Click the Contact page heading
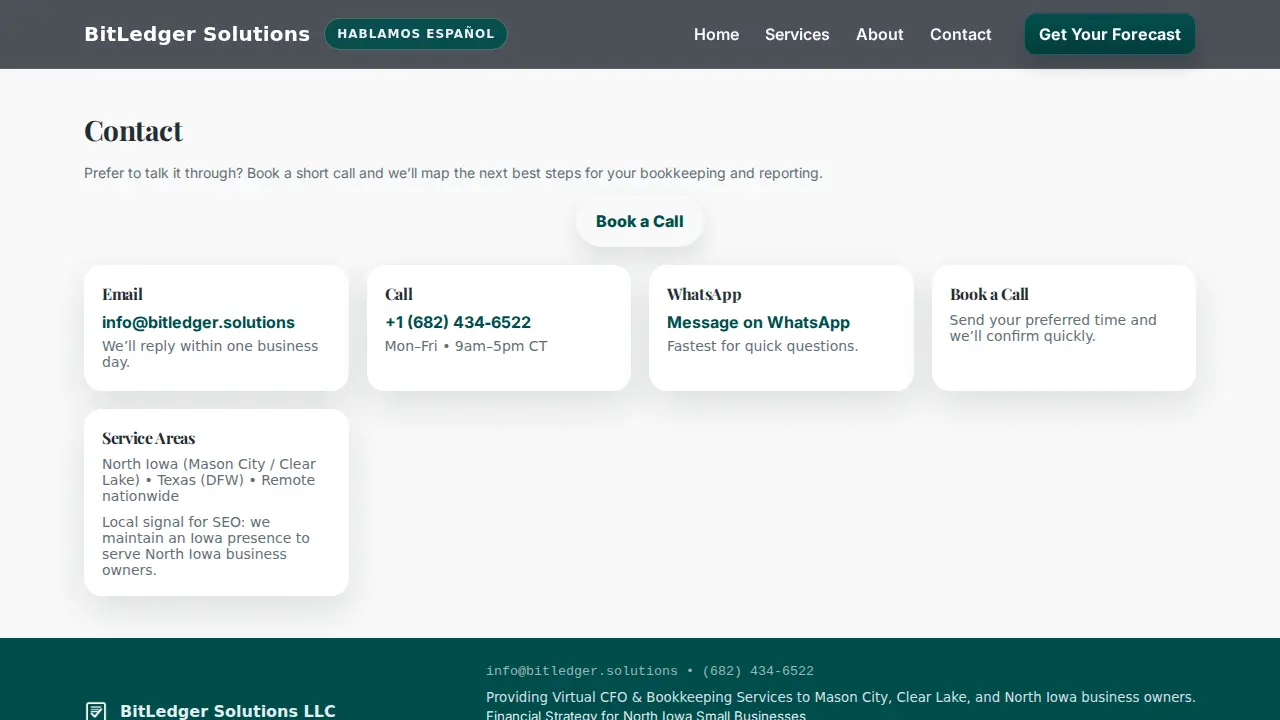1280x720 pixels. [x=133, y=131]
